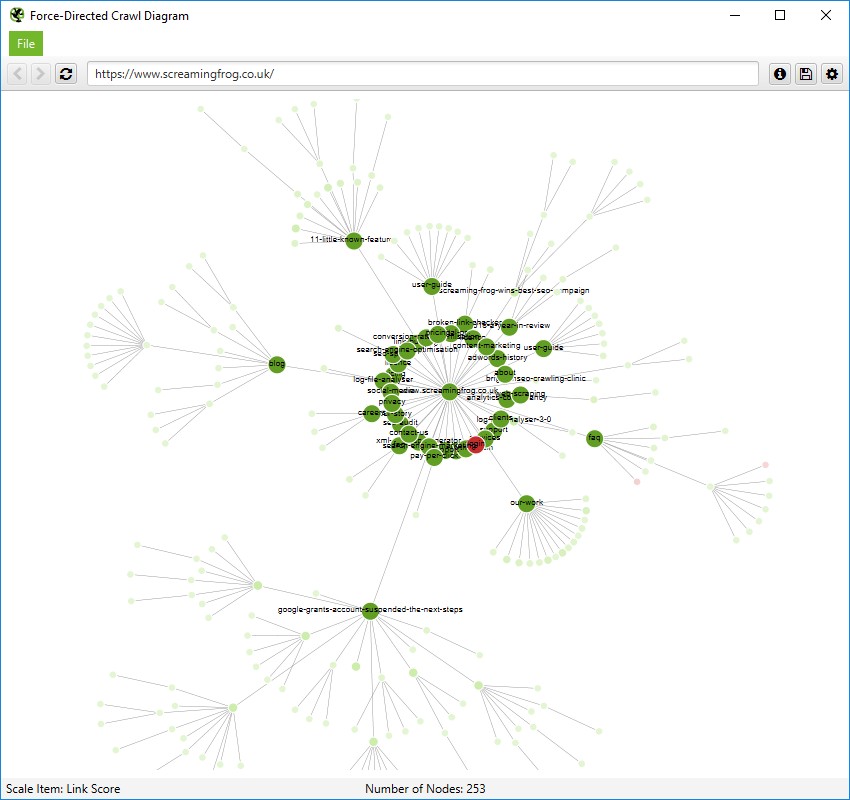Go forward with the right arrow button
850x800 pixels.
click(40, 74)
